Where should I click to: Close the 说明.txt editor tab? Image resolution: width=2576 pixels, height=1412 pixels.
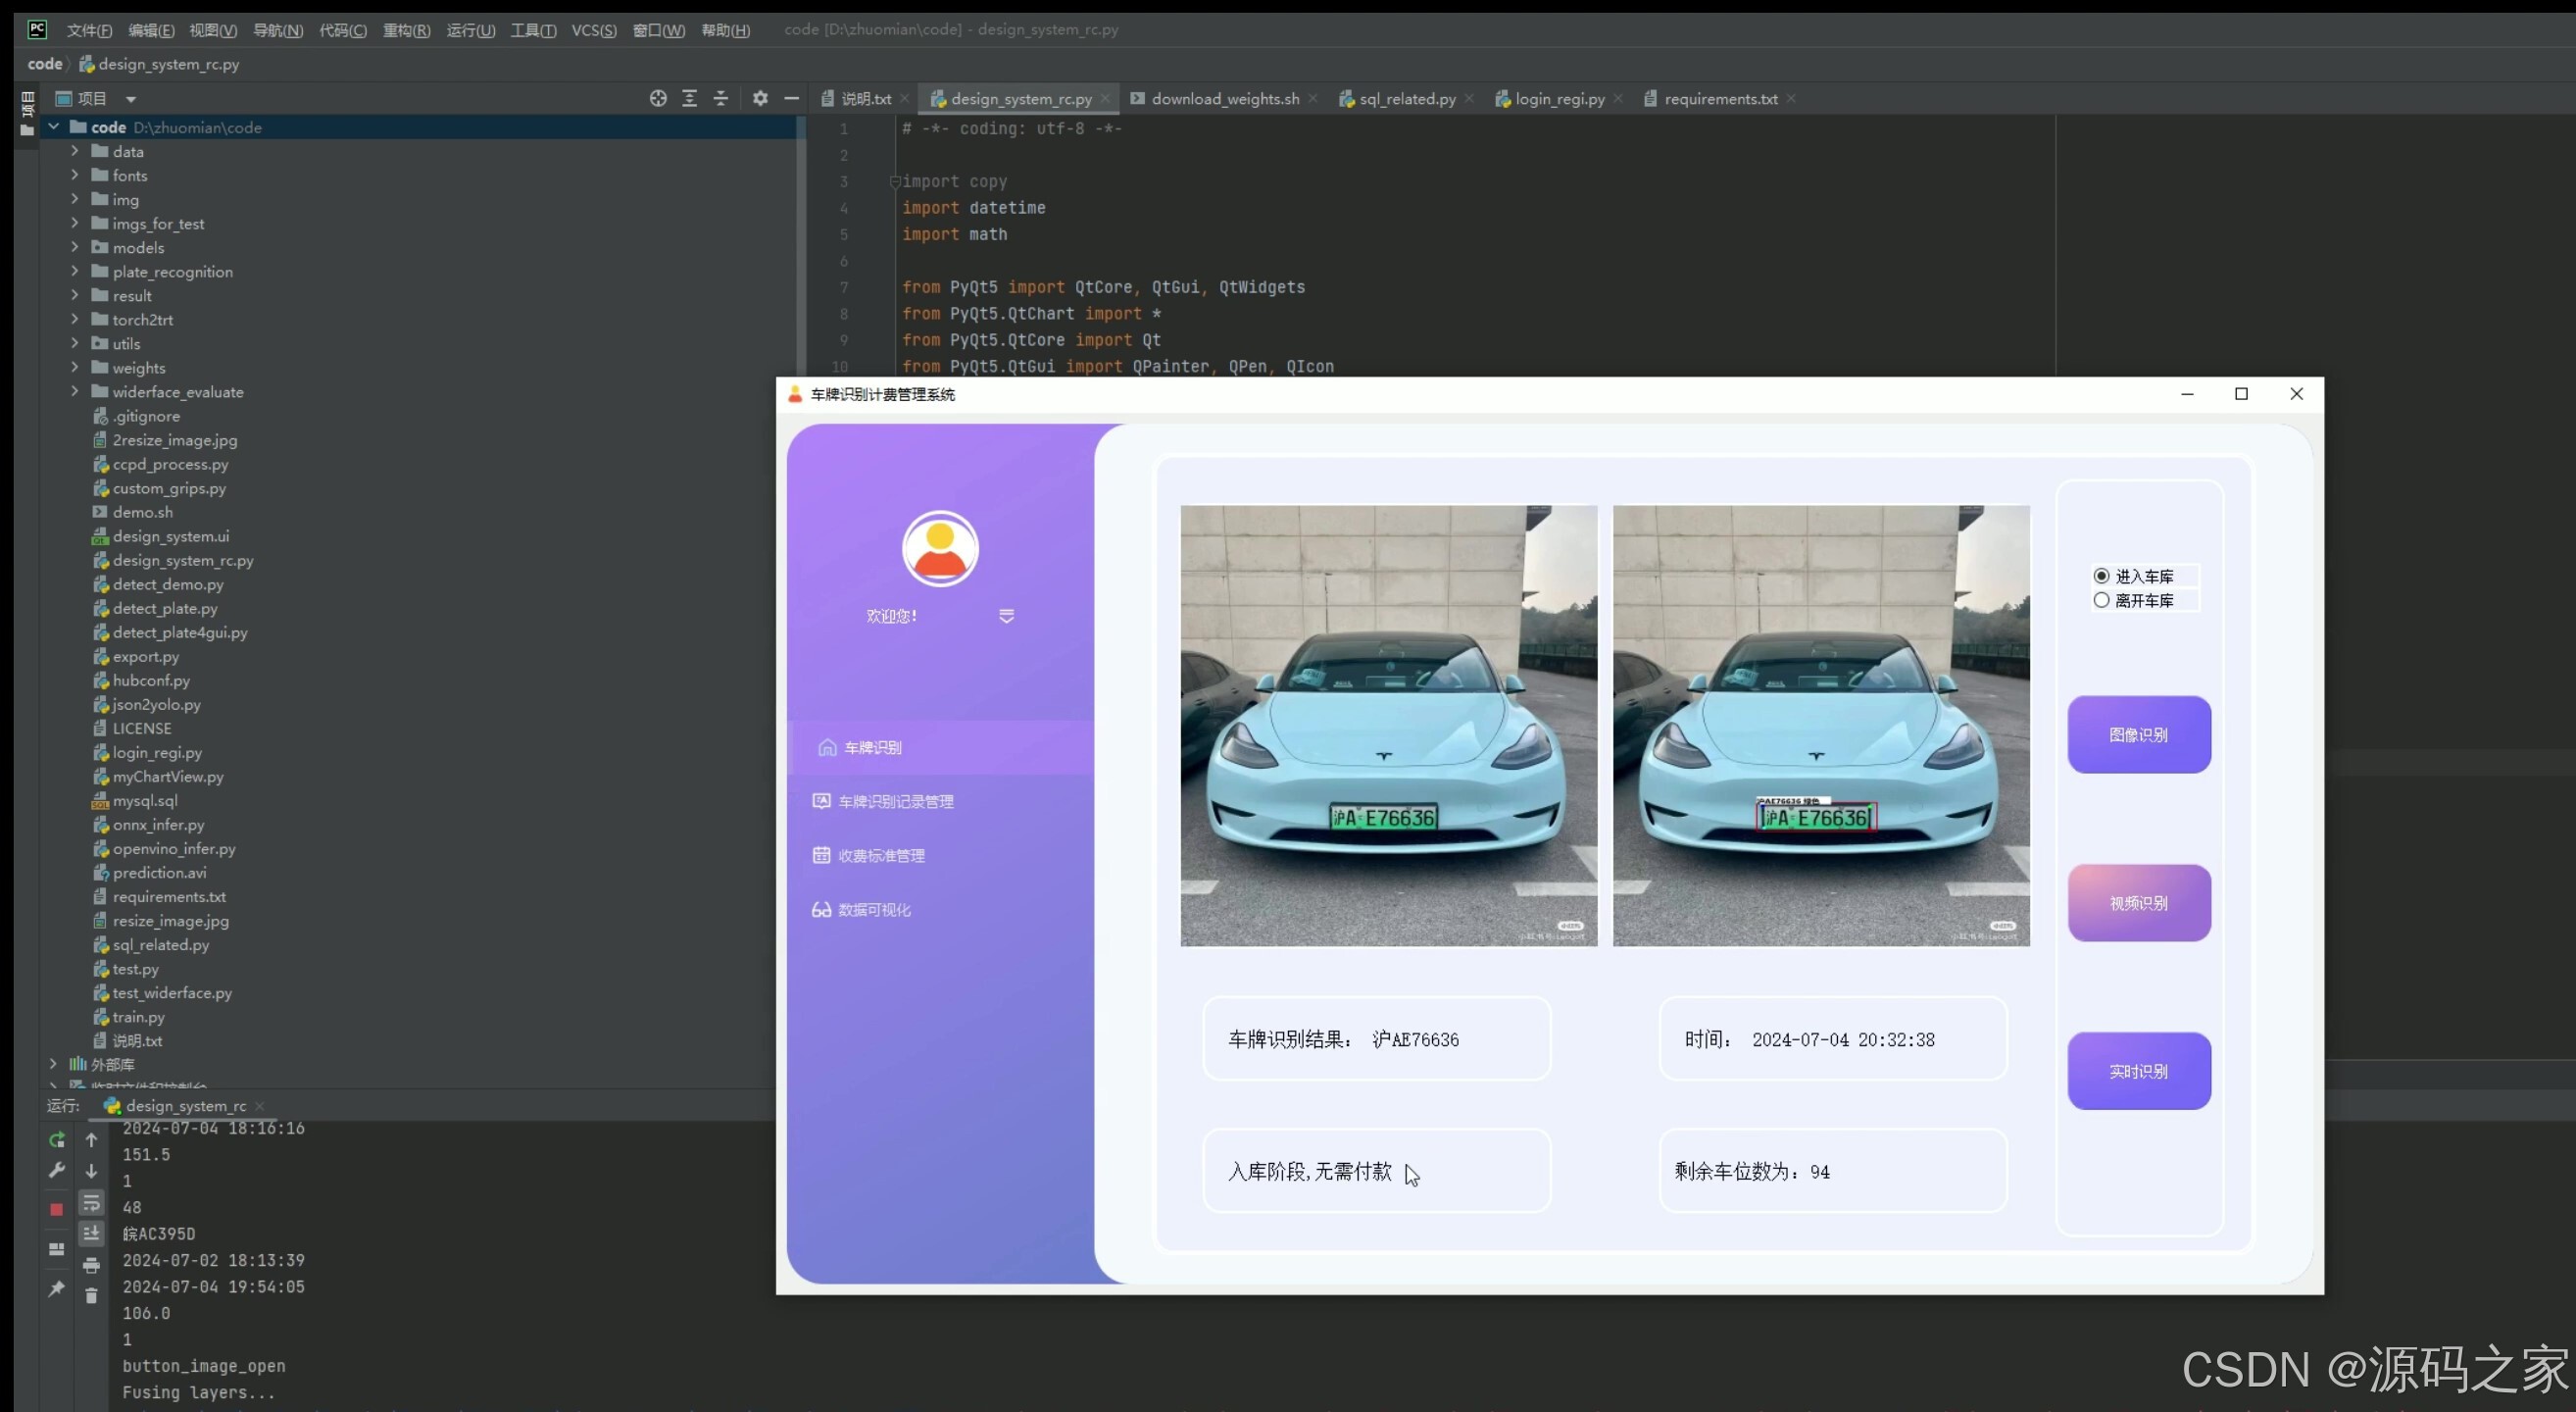pos(904,98)
